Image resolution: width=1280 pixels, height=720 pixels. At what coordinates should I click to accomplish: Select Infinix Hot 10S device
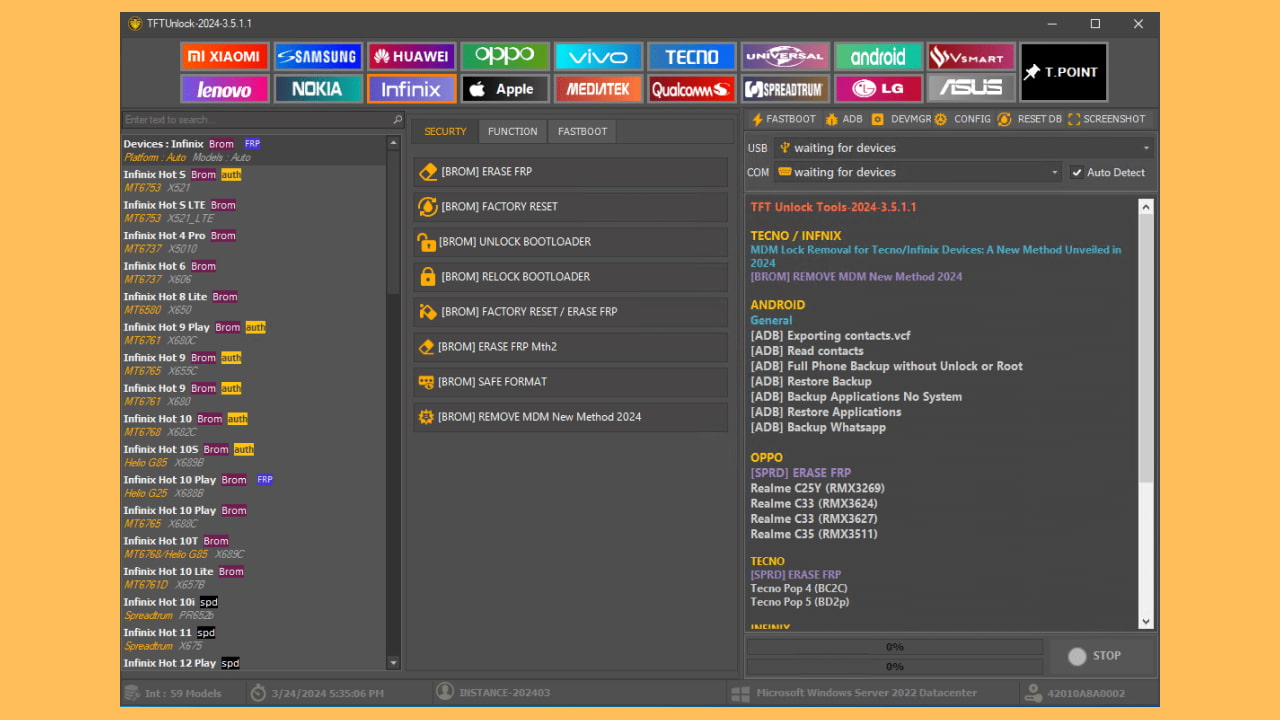pyautogui.click(x=254, y=455)
